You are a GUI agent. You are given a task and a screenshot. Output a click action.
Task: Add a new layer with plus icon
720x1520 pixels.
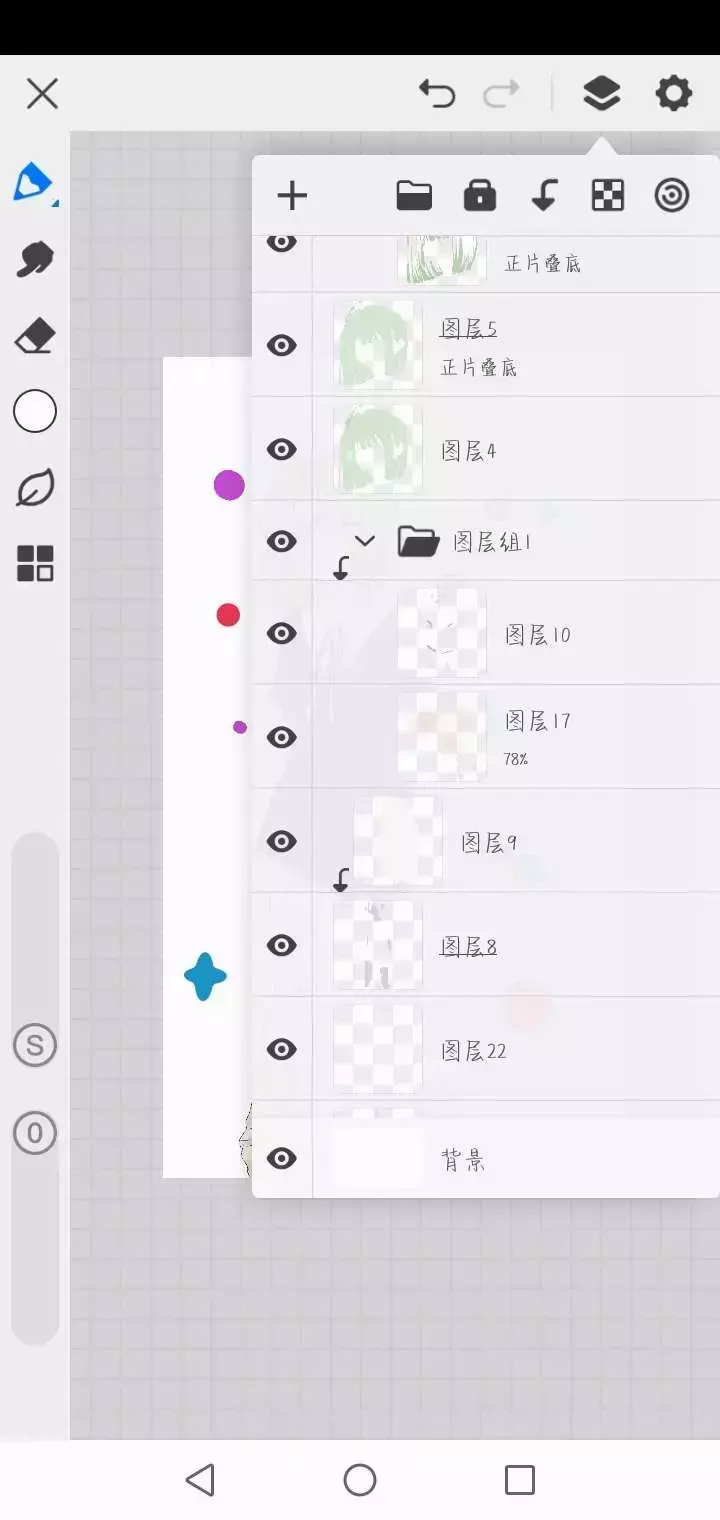click(x=292, y=196)
